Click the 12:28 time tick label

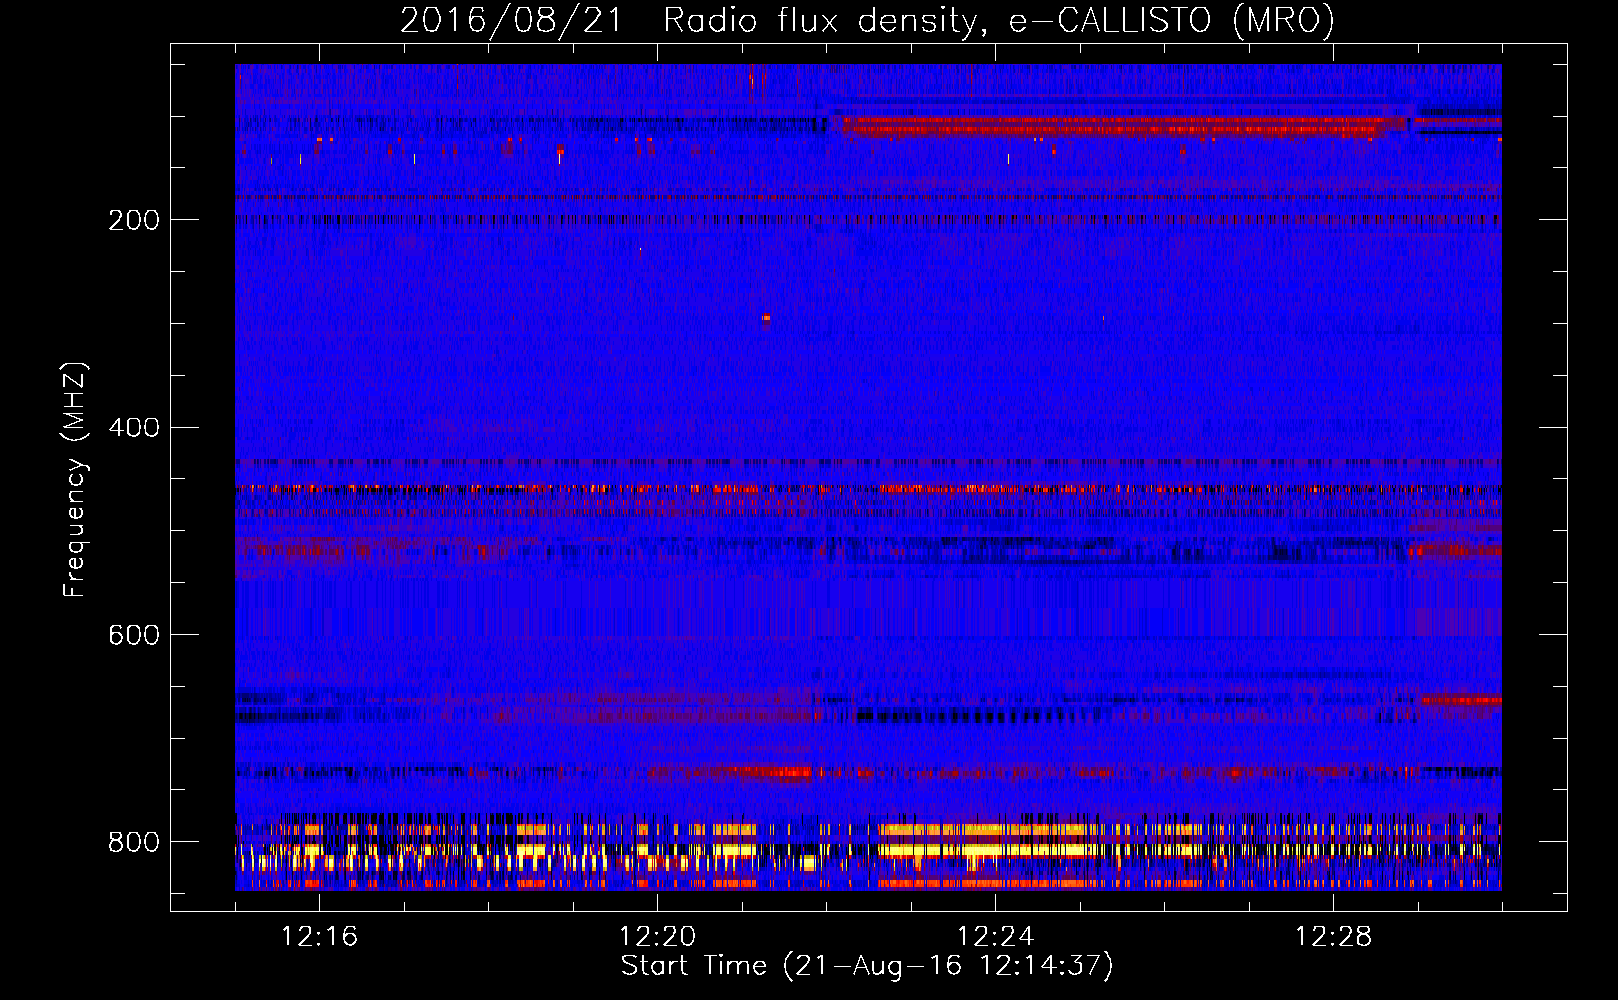coord(1333,937)
